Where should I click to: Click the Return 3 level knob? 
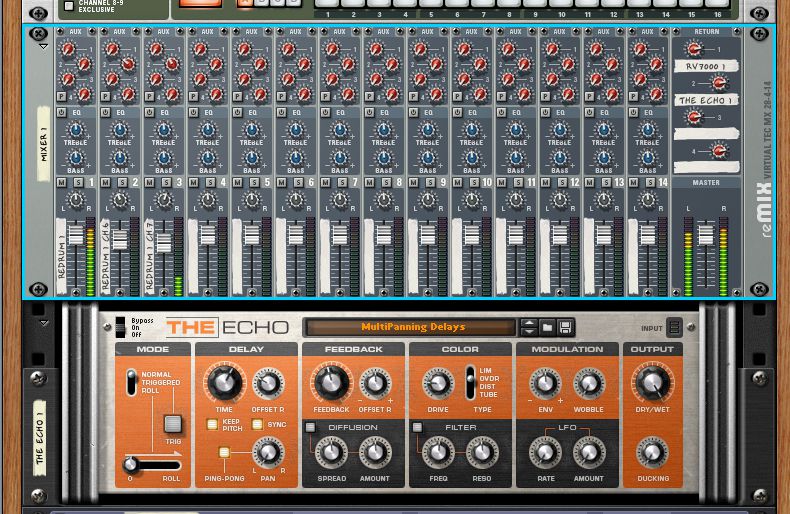click(694, 117)
